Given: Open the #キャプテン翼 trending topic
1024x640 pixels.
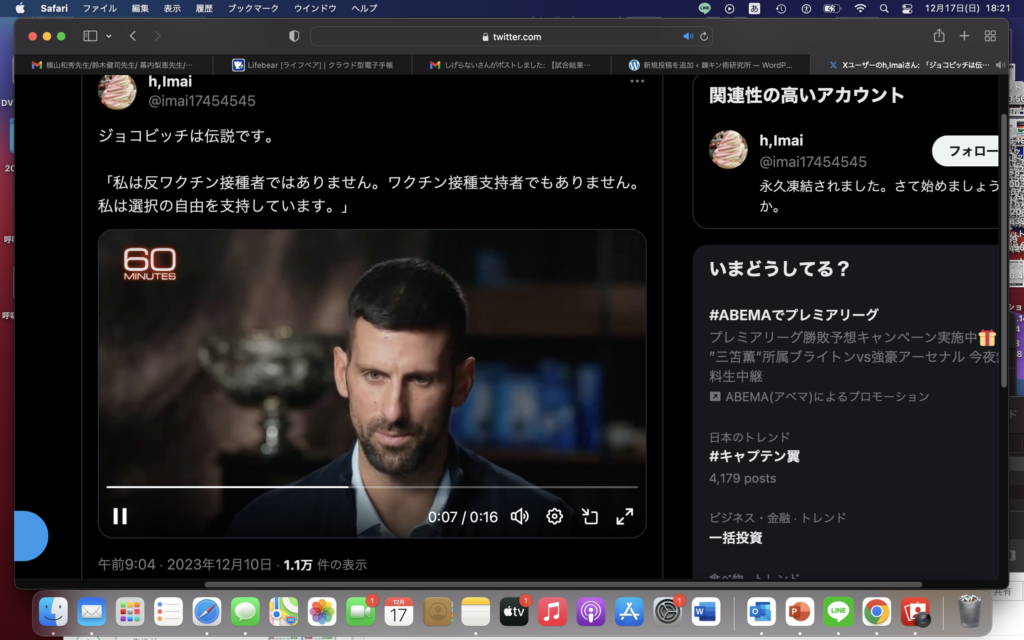Looking at the screenshot, I should tap(756, 457).
